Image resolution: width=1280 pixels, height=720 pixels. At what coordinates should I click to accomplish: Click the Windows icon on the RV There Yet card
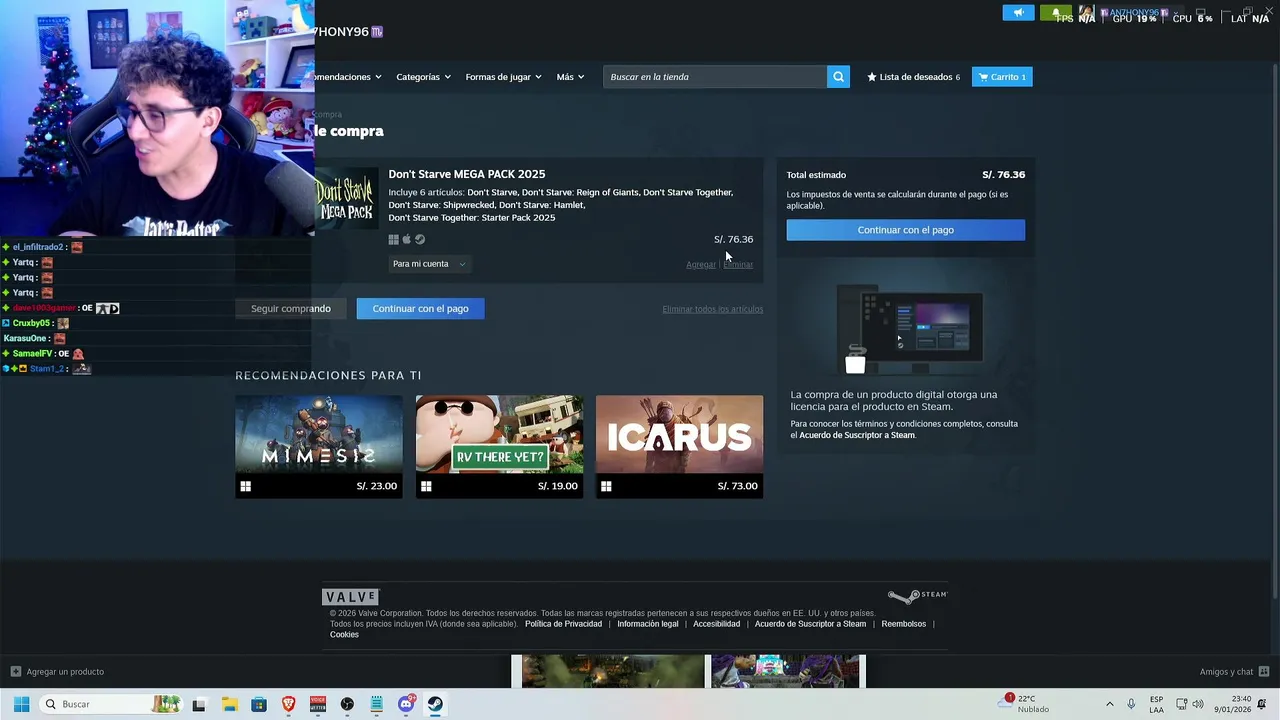point(426,486)
